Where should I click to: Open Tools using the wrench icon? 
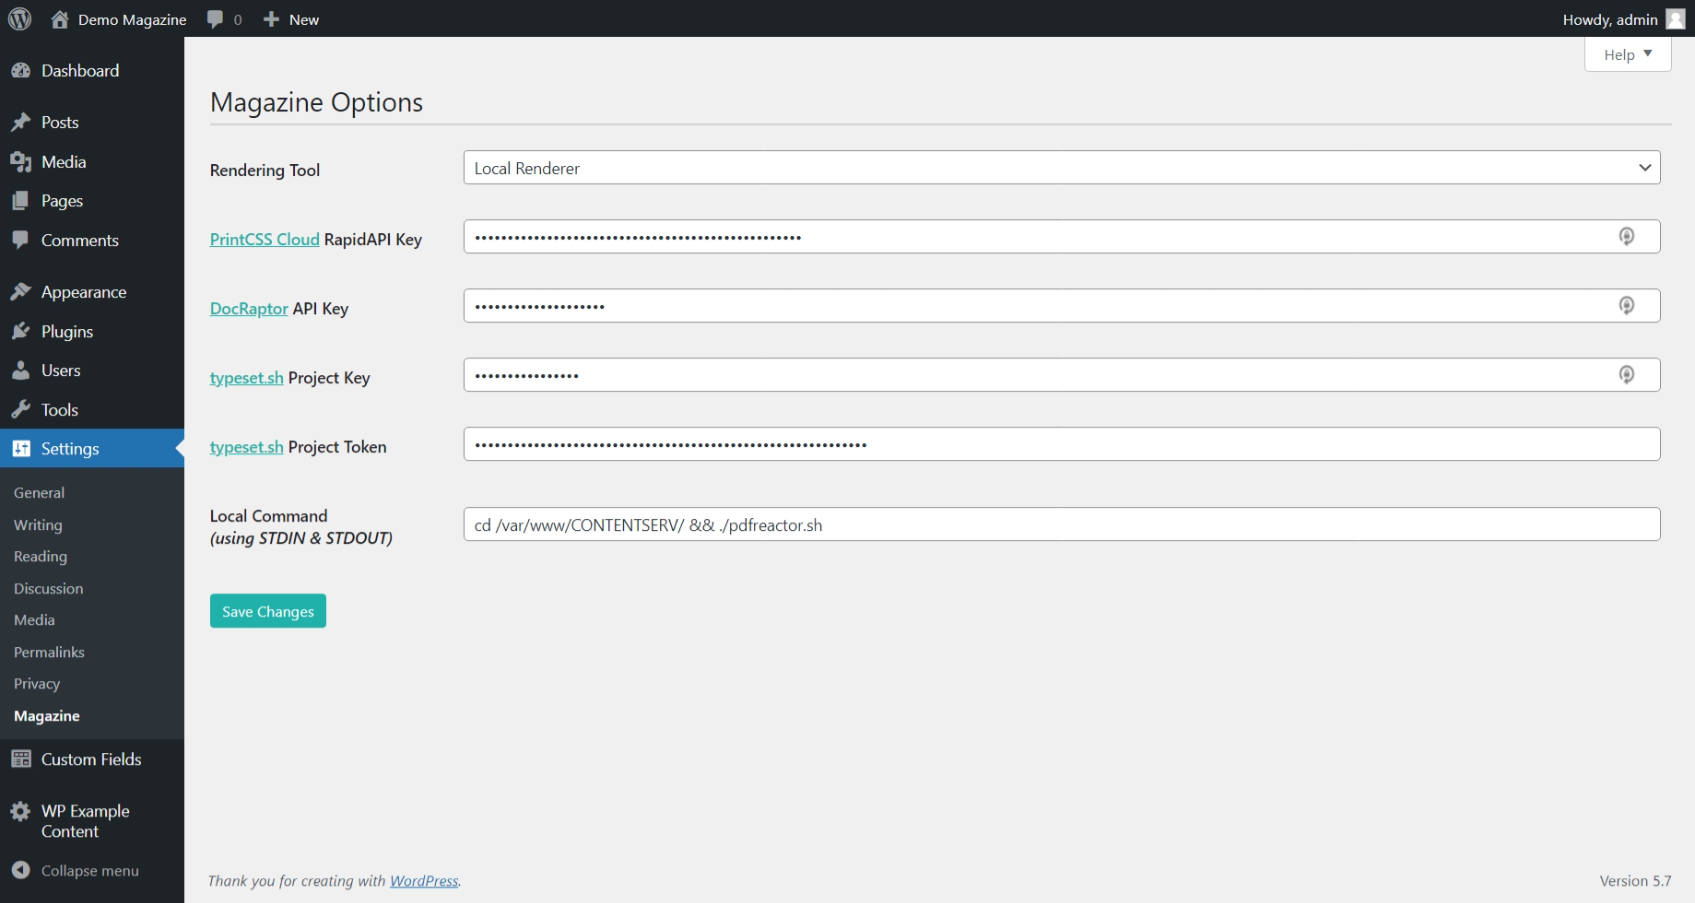click(22, 409)
